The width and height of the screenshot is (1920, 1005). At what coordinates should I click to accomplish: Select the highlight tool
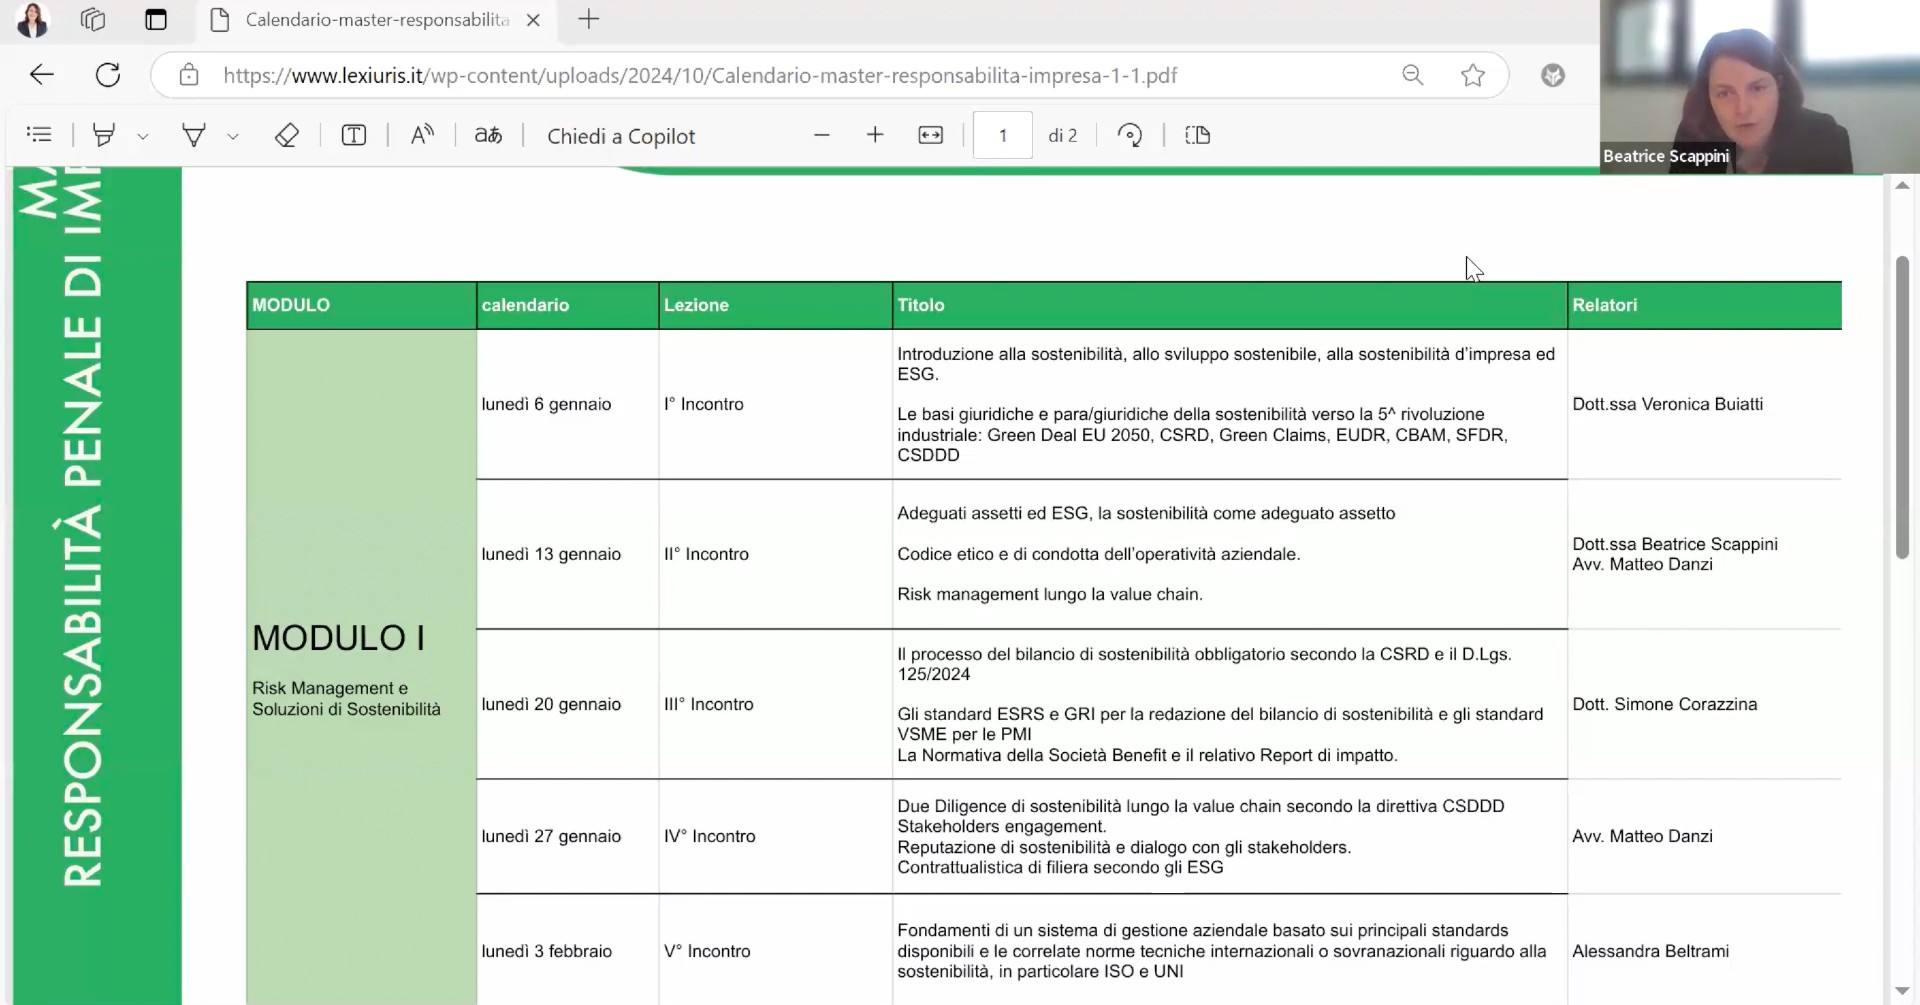103,135
